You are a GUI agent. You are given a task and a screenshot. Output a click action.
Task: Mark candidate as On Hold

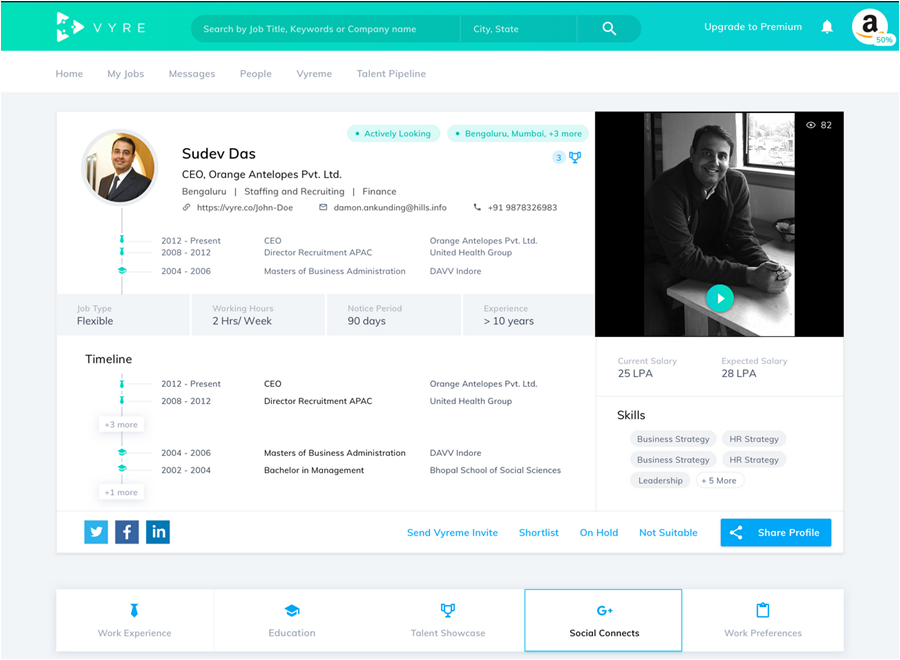[599, 533]
